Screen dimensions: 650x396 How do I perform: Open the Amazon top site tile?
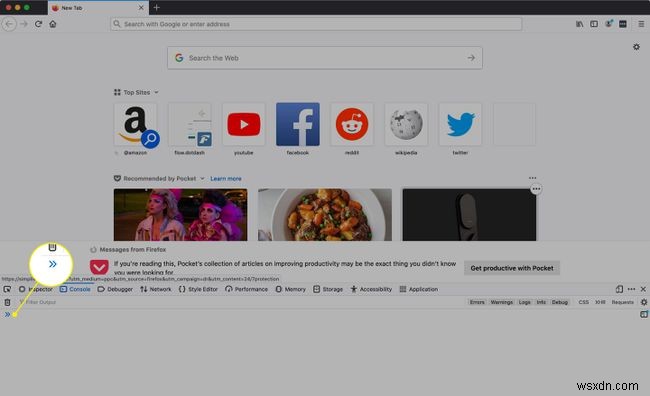point(136,124)
